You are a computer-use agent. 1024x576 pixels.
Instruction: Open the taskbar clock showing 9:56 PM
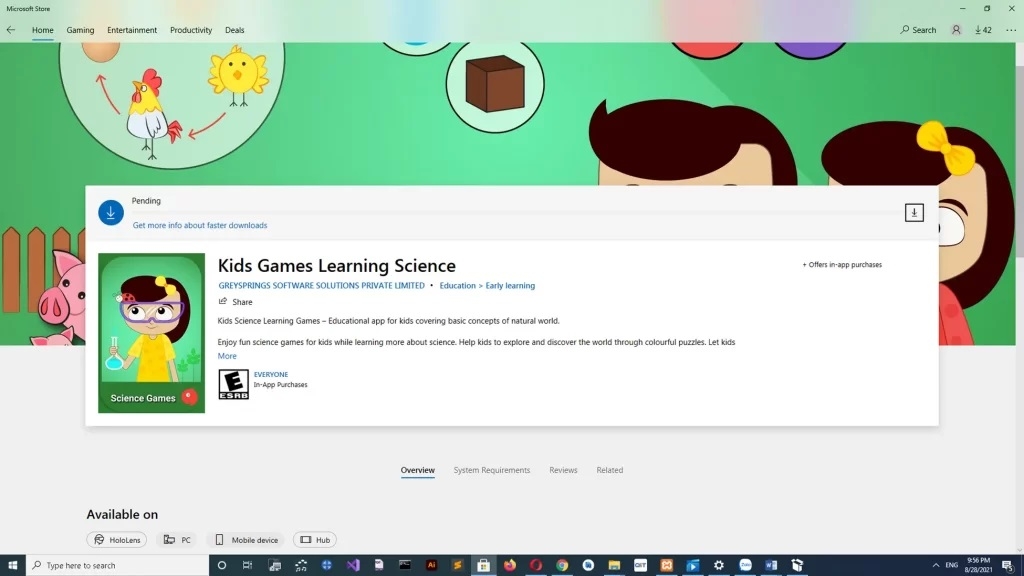(978, 565)
